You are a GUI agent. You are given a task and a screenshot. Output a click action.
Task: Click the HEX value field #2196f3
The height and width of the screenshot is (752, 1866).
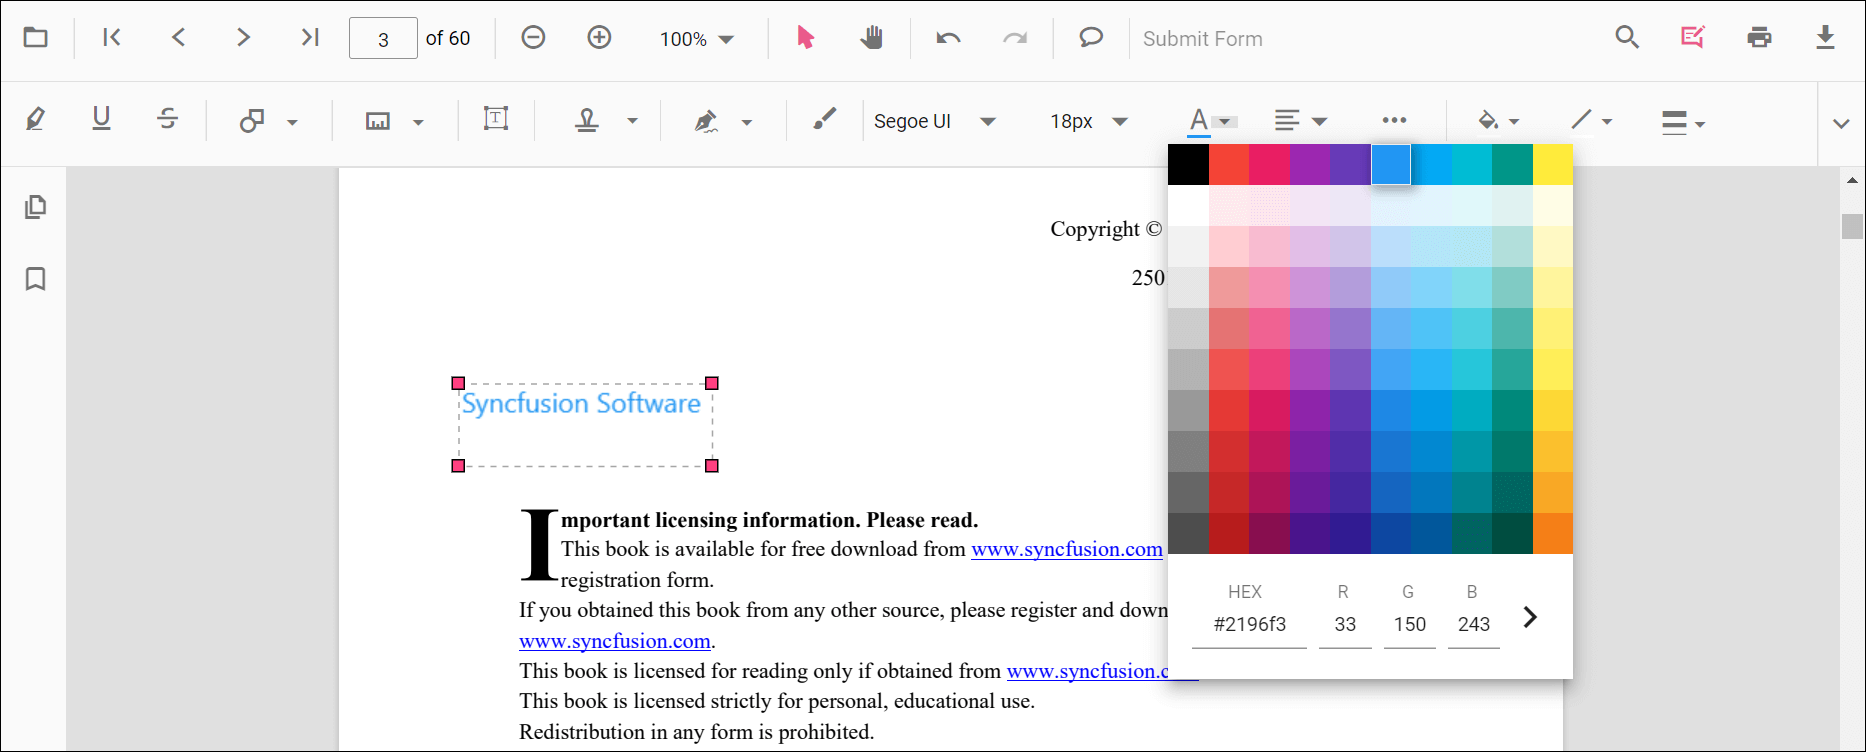[x=1249, y=625]
